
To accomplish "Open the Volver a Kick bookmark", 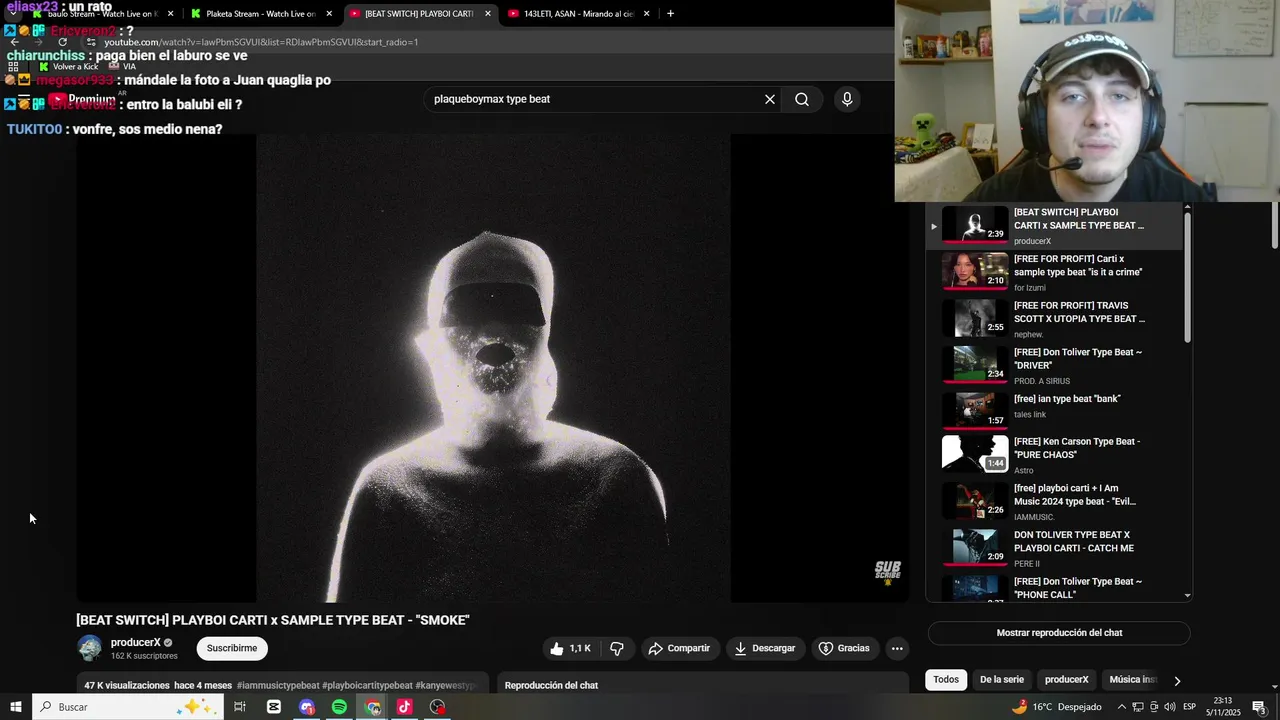I will click(68, 66).
